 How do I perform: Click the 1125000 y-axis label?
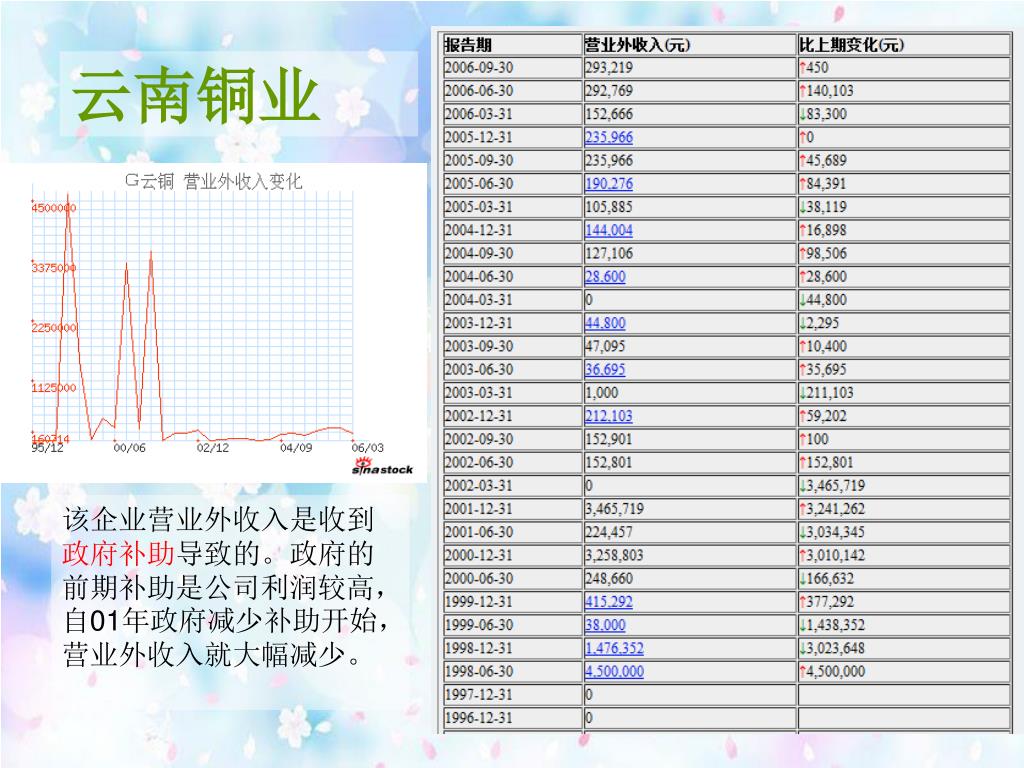(x=54, y=387)
